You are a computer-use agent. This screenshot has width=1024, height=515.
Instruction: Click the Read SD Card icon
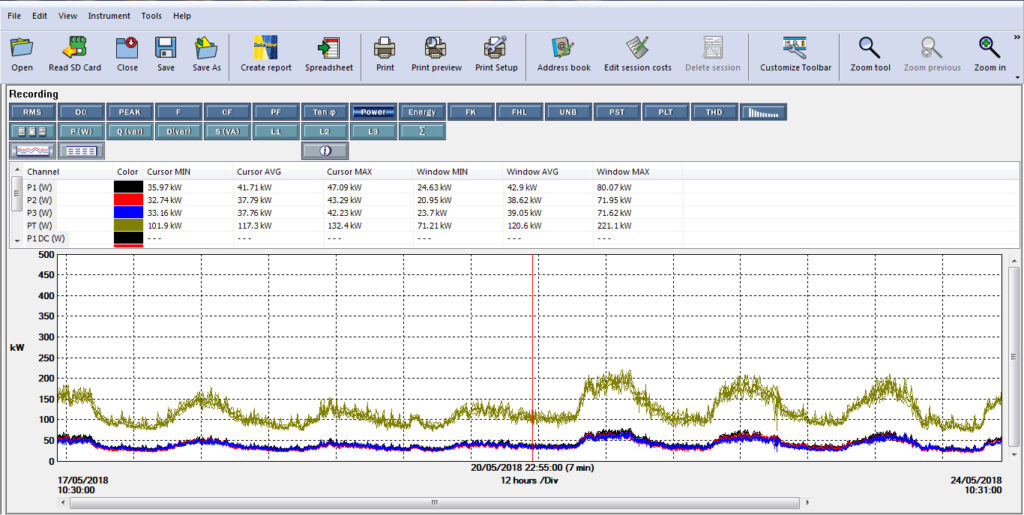(75, 48)
